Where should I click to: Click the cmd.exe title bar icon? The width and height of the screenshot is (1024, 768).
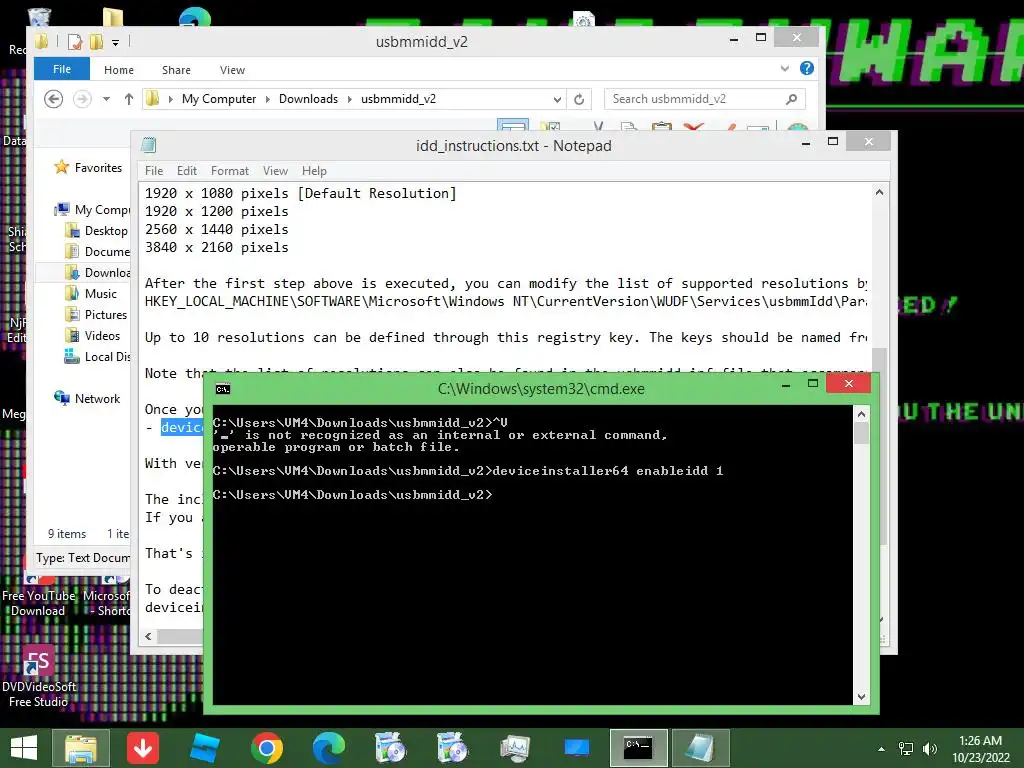point(223,389)
